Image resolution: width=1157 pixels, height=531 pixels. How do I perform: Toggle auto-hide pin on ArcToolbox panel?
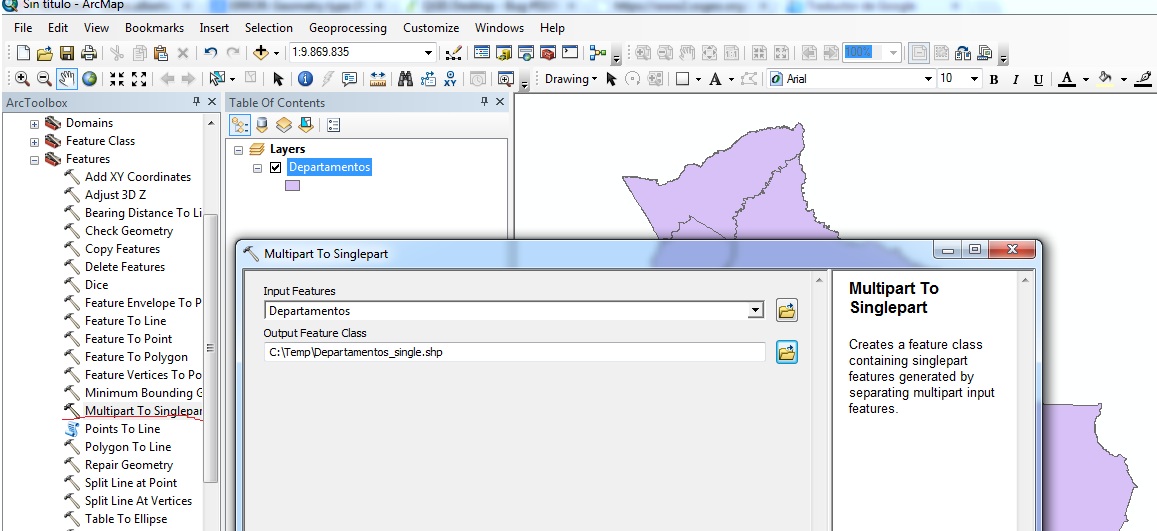coord(196,102)
